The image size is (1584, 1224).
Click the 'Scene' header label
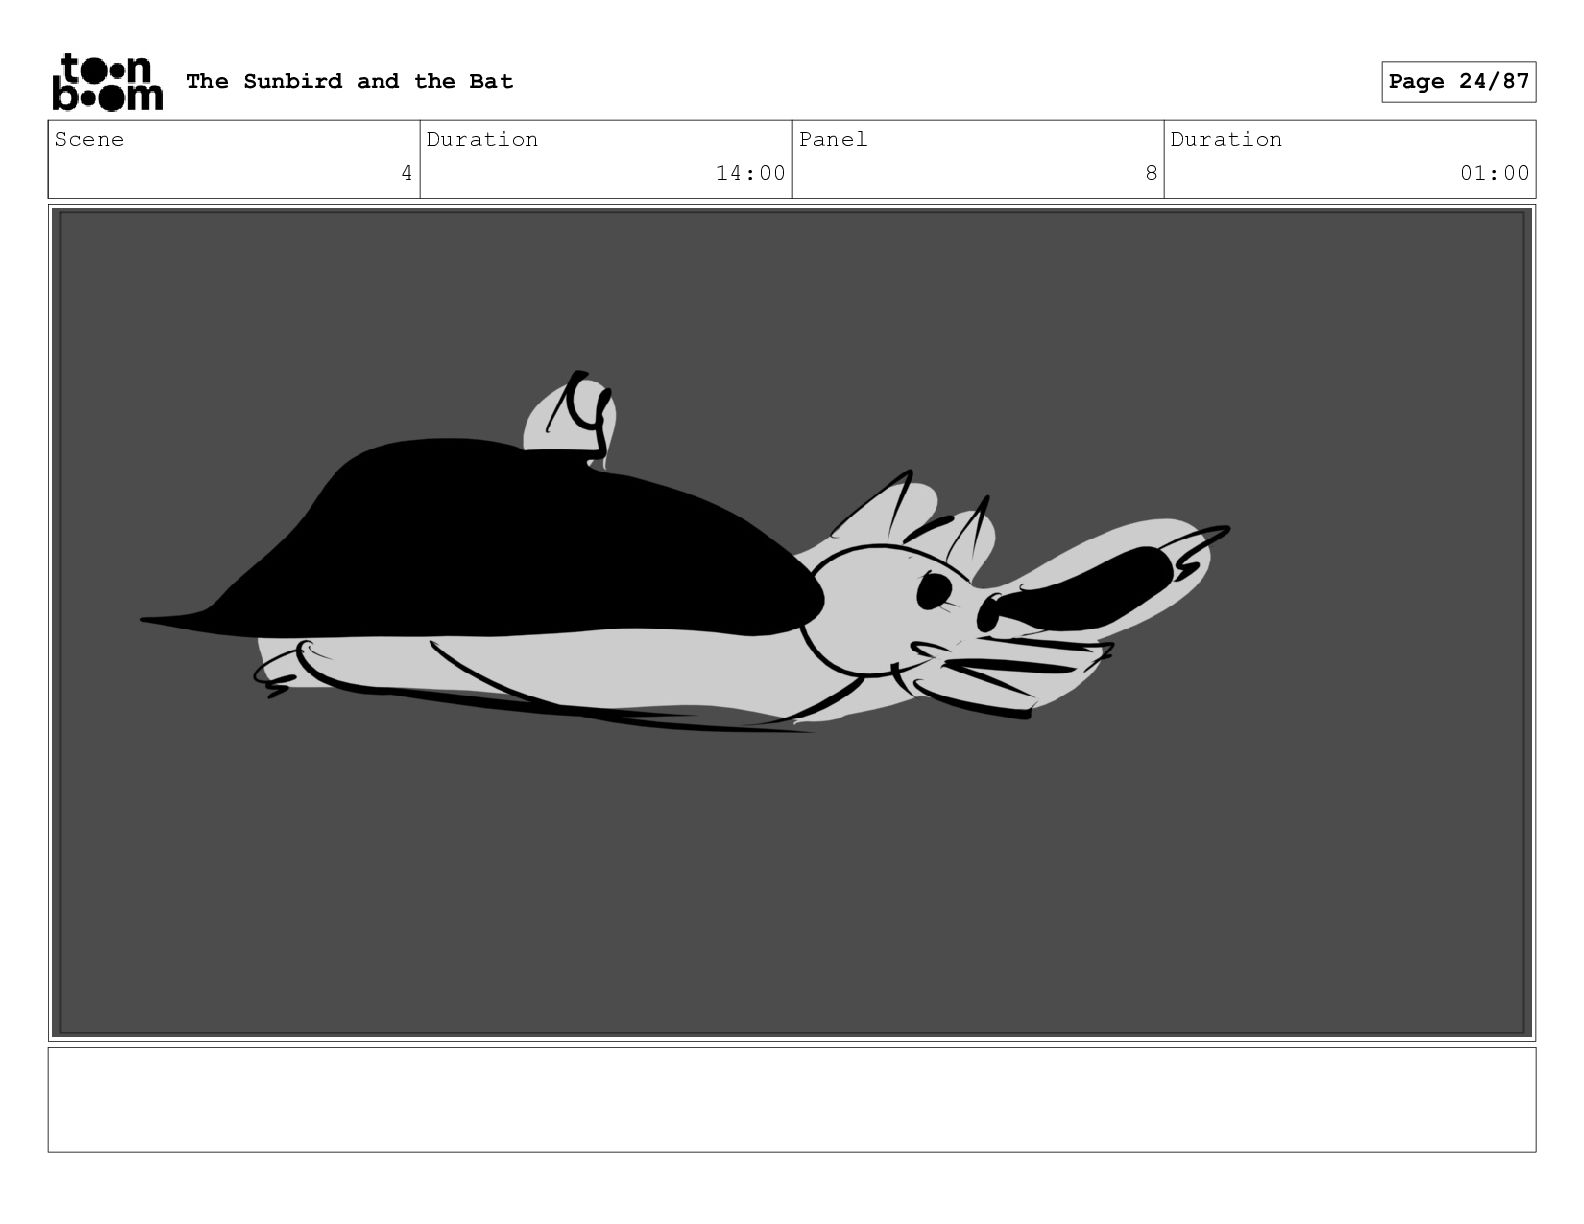[89, 139]
